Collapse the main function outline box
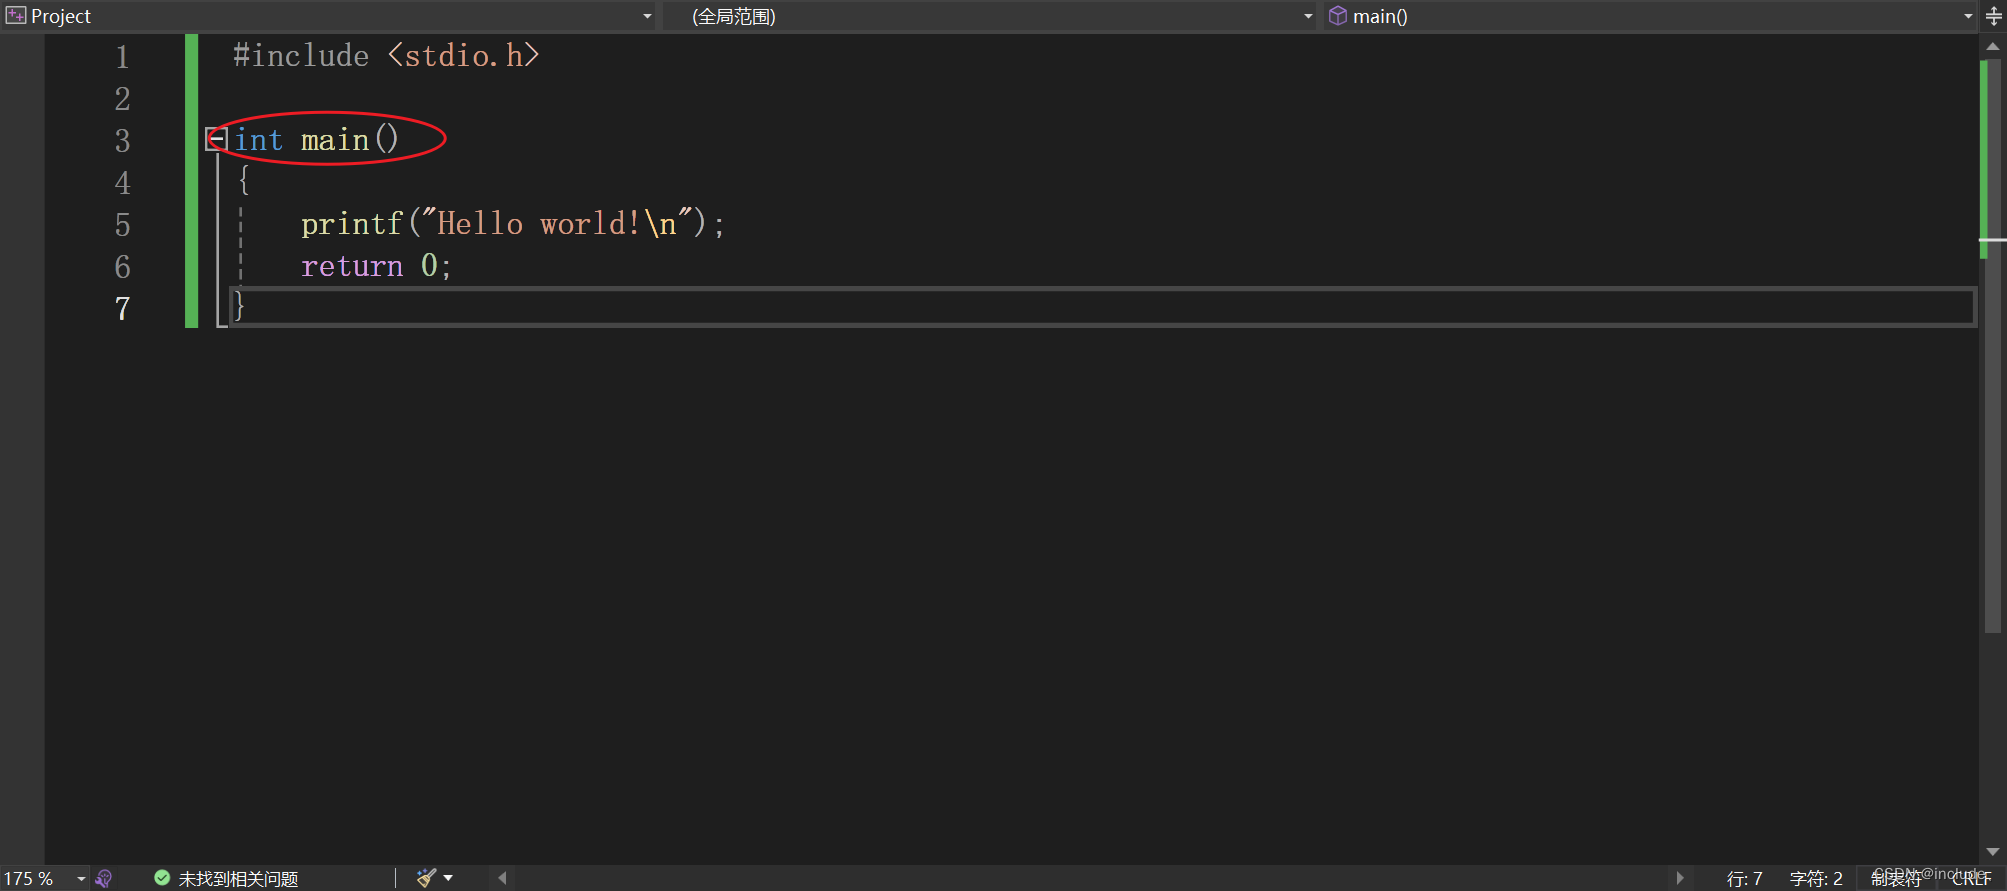The height and width of the screenshot is (891, 2007). tap(216, 140)
